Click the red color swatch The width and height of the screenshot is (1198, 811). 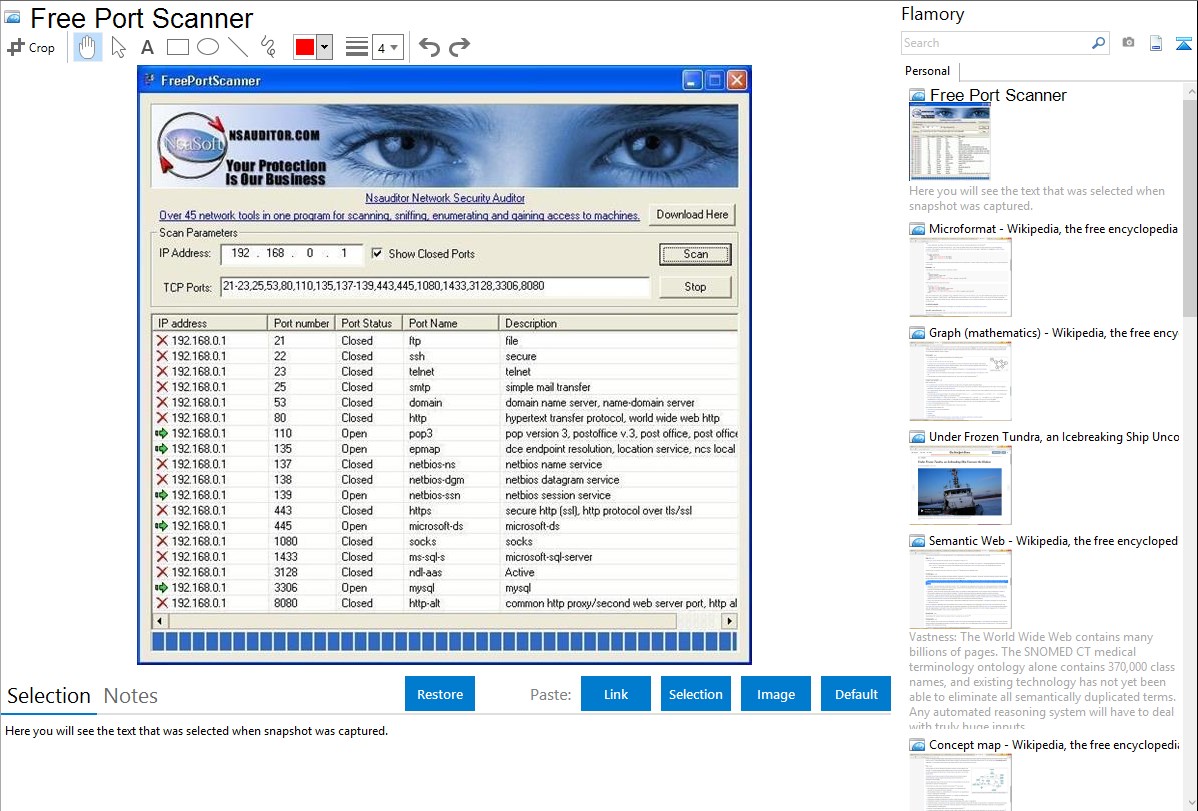(305, 47)
